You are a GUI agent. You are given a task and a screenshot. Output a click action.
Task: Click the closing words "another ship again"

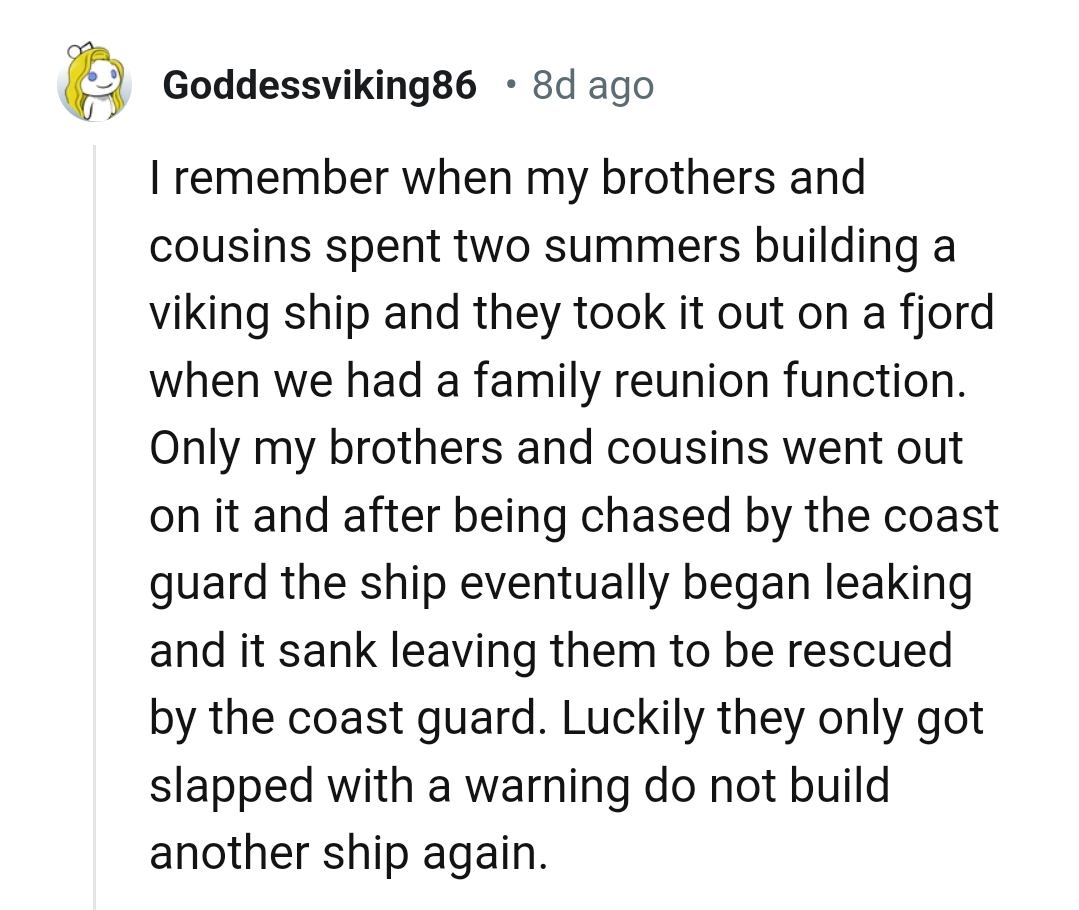coord(348,853)
